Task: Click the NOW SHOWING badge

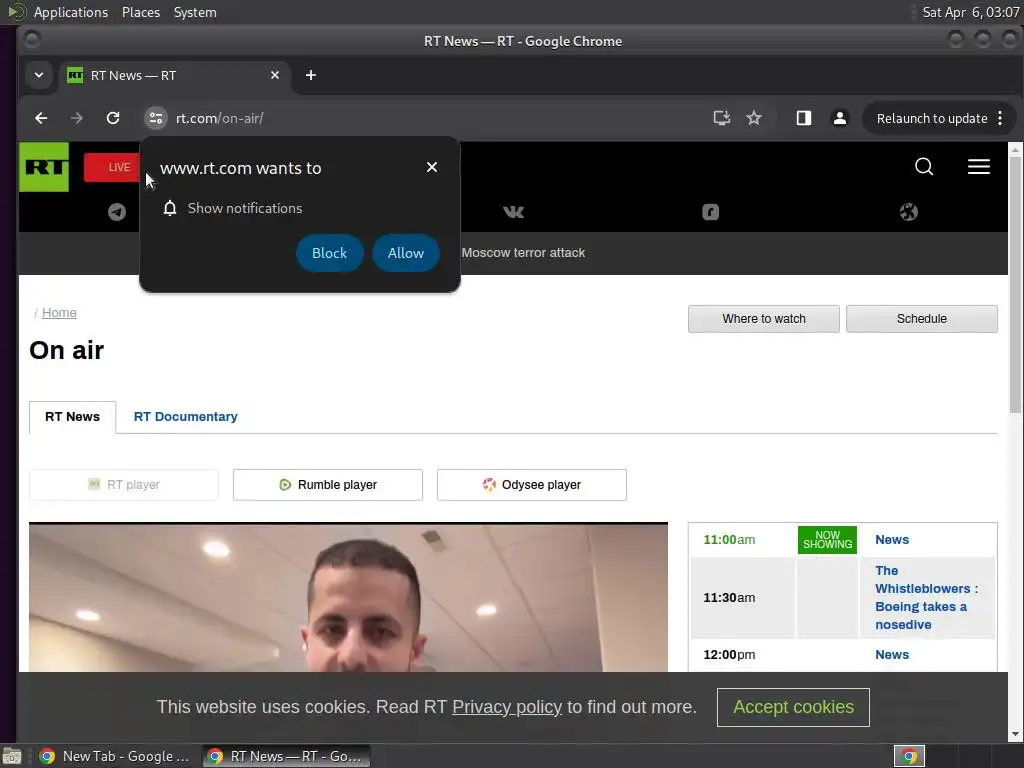Action: (827, 539)
